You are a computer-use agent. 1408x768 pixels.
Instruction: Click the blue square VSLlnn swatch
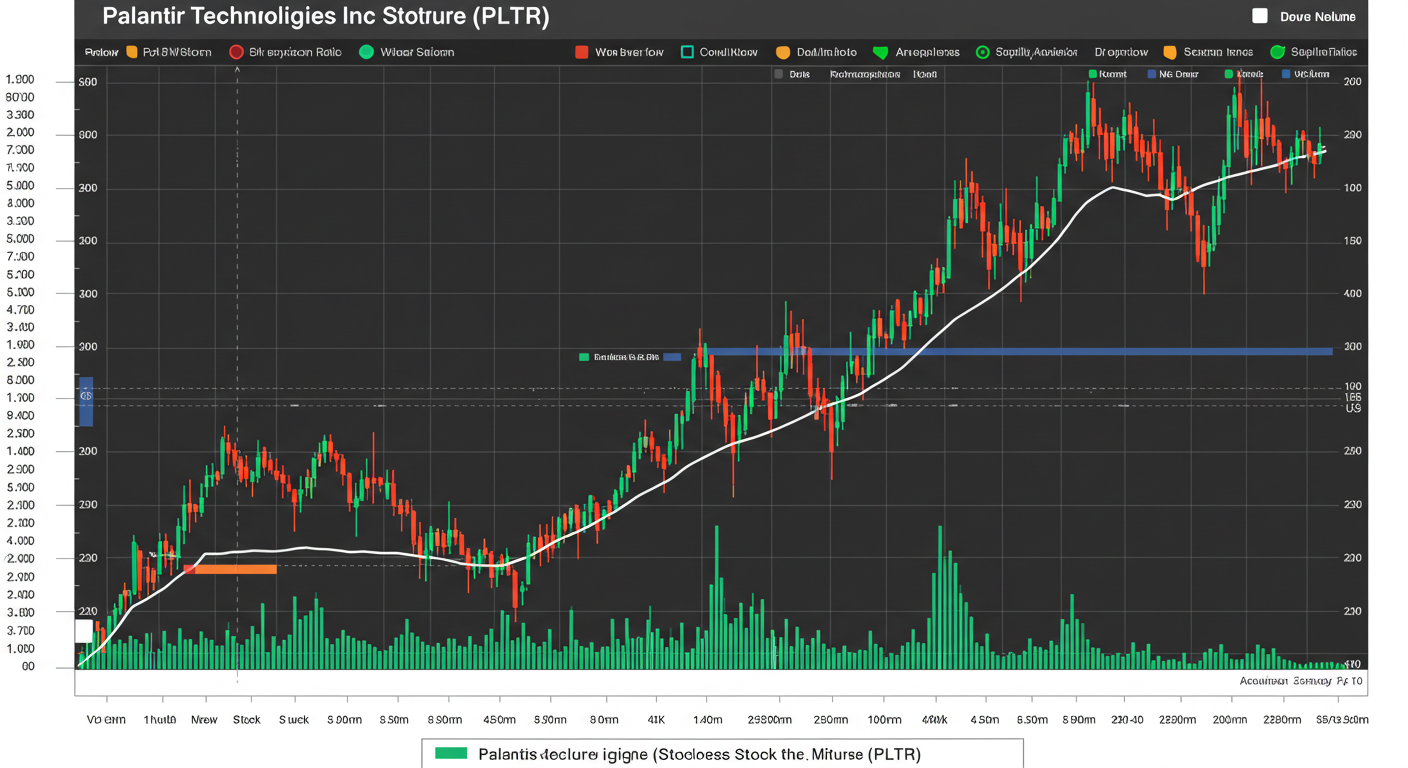pos(1285,74)
